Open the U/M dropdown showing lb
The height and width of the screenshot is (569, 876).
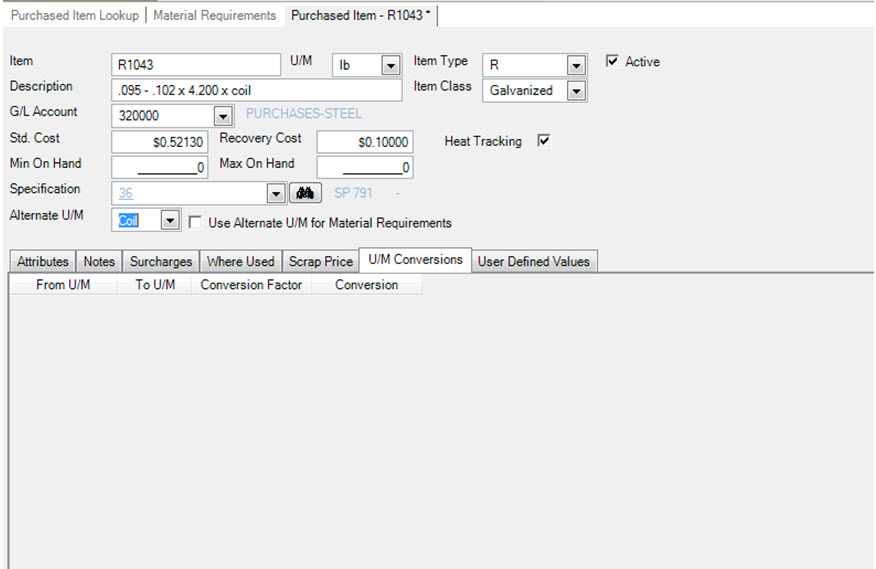[390, 66]
